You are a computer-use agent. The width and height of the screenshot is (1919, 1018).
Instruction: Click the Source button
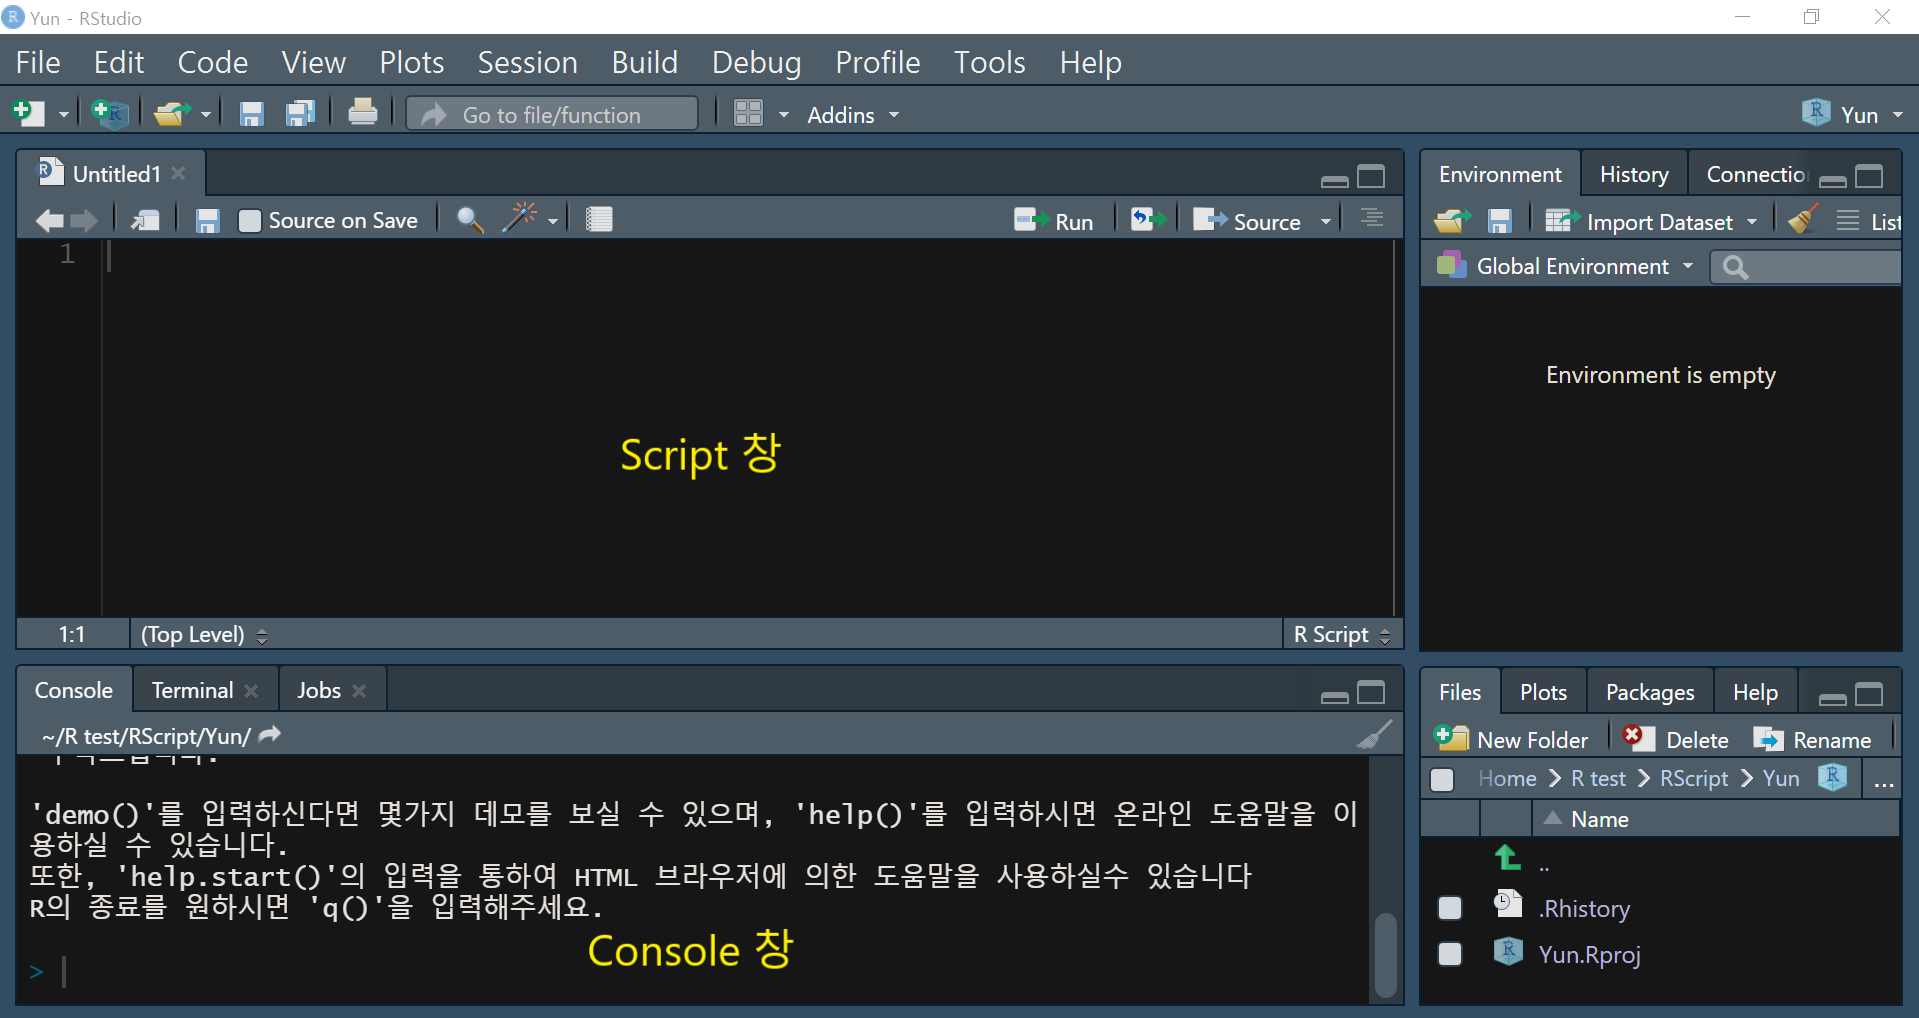[1248, 221]
